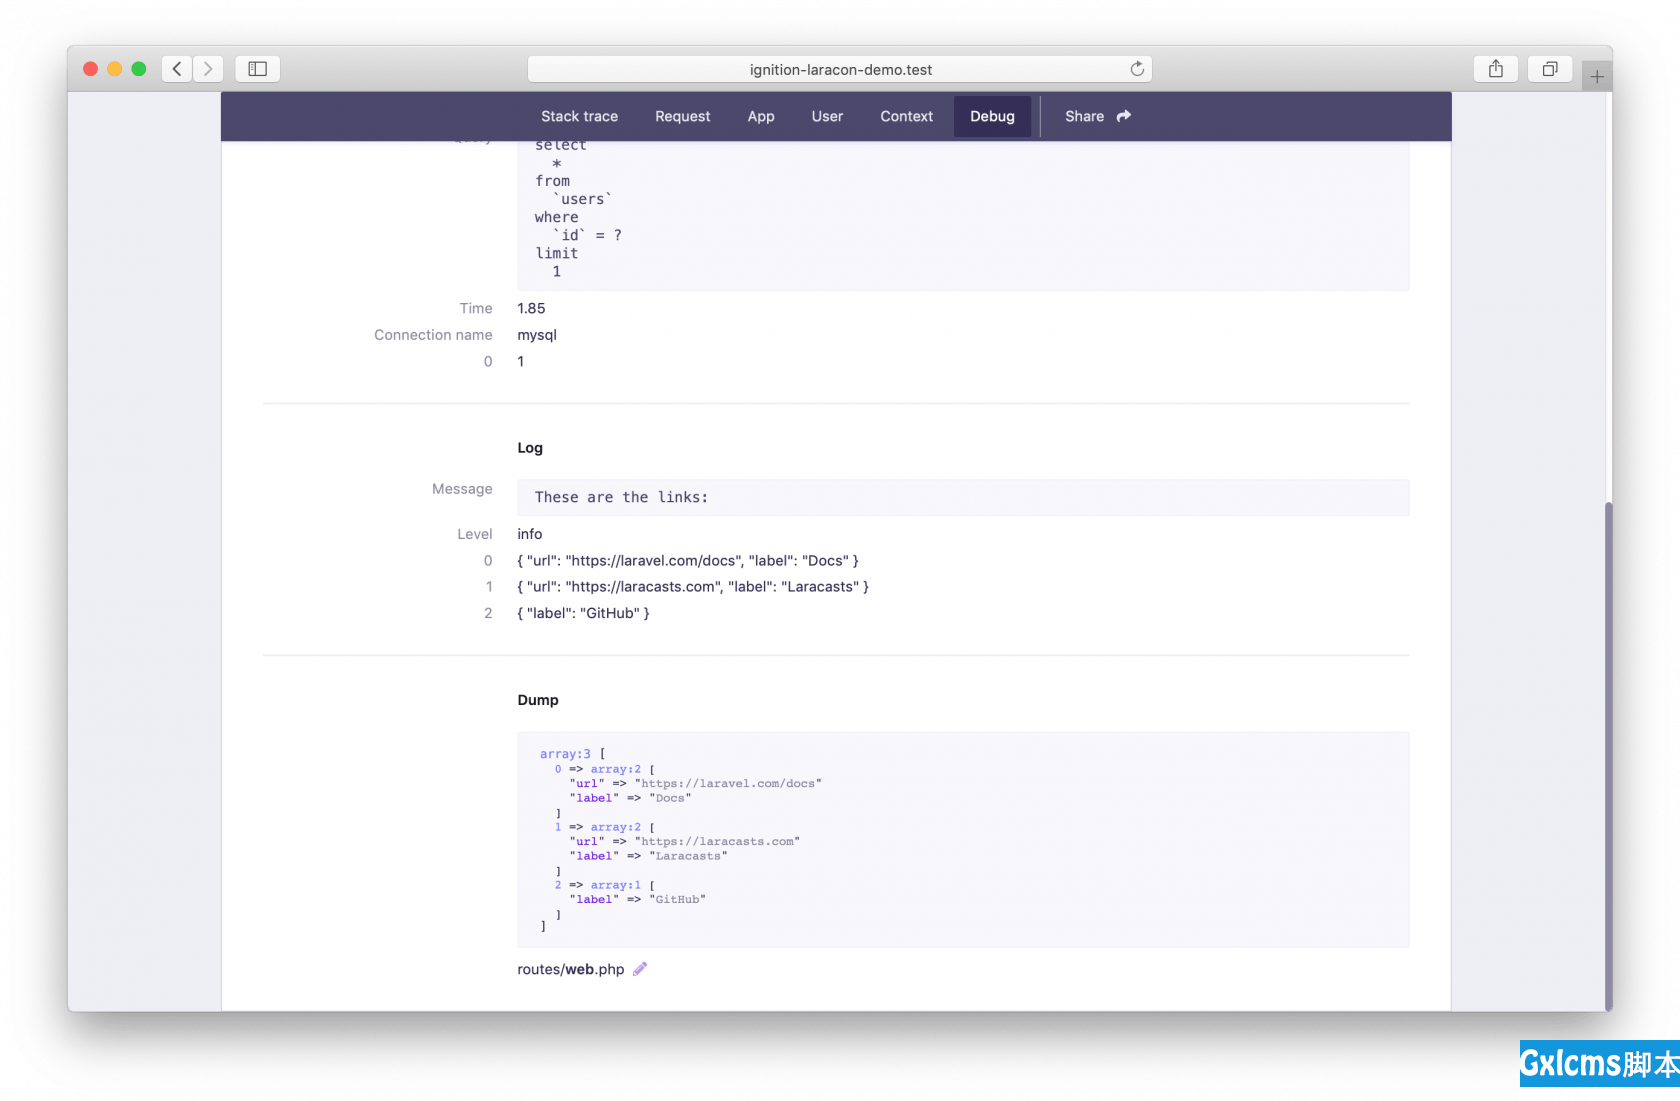Click the browser back arrow button
Viewport: 1680px width, 1101px height.
177,69
